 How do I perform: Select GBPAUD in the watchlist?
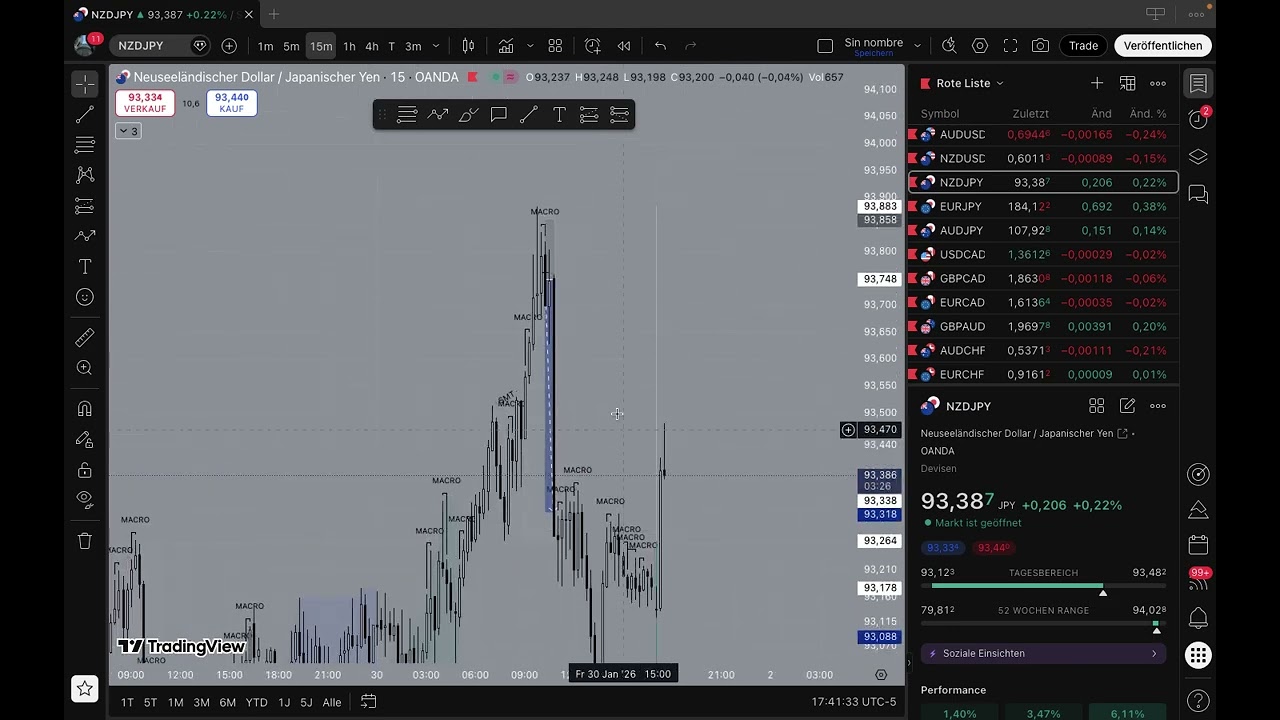pyautogui.click(x=1043, y=326)
